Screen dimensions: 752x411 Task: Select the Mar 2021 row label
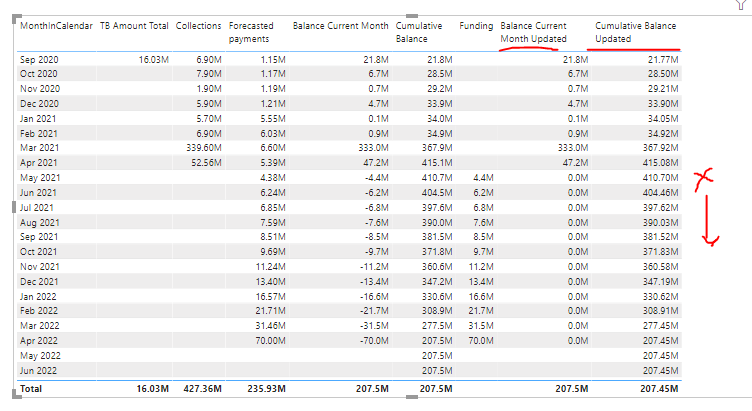click(39, 148)
